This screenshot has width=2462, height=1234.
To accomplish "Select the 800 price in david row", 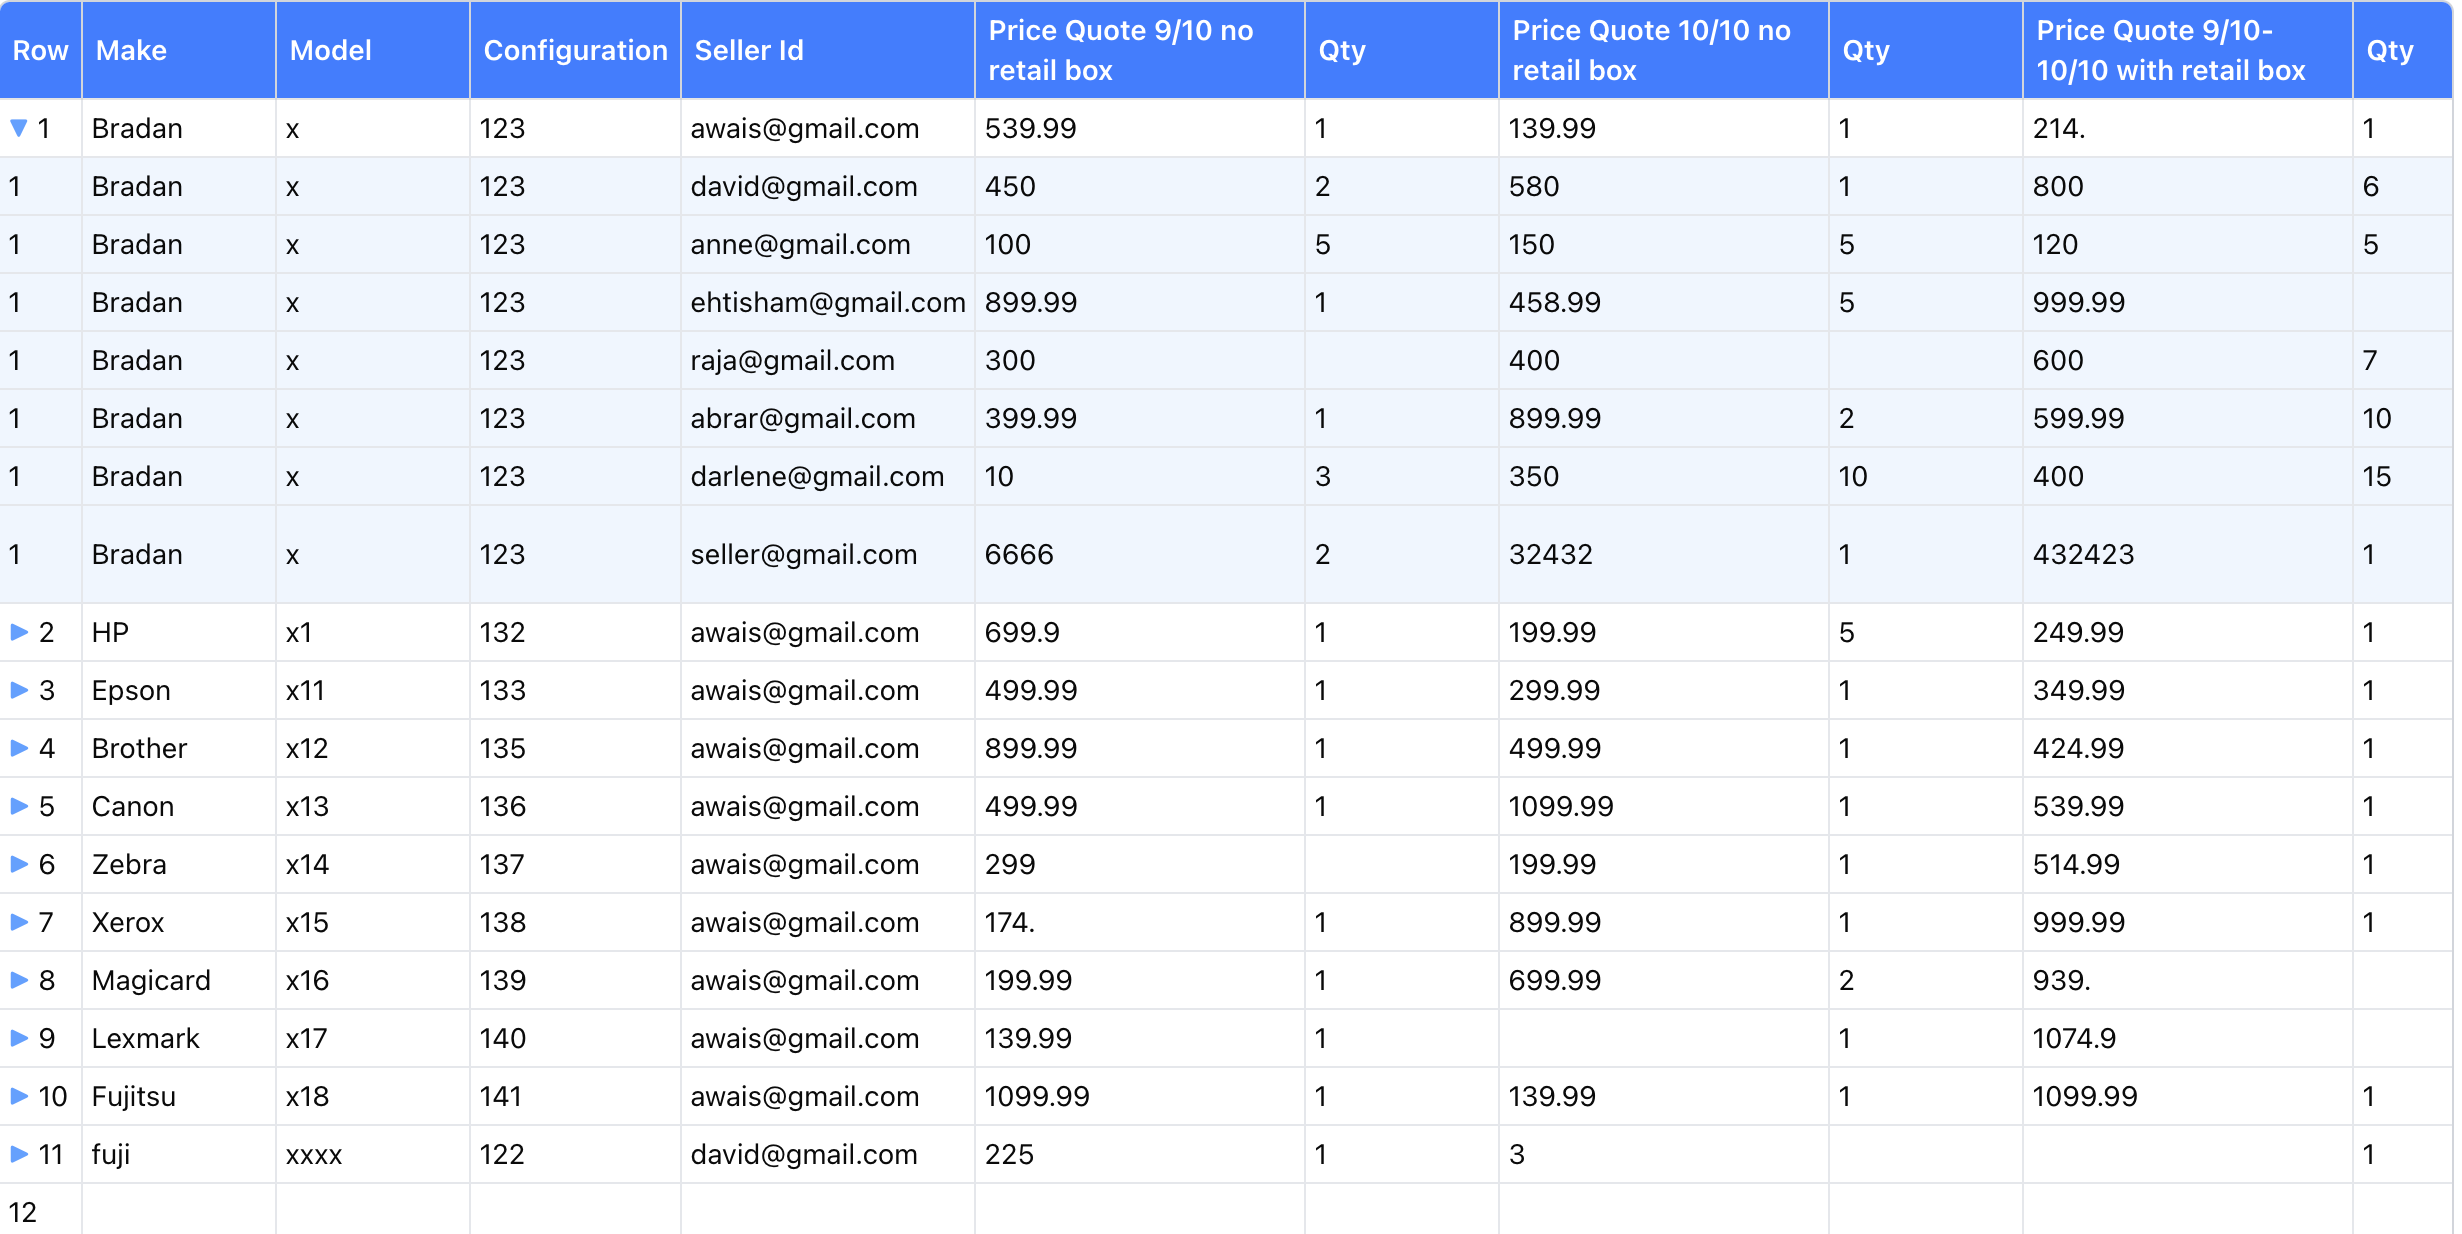I will (x=2188, y=186).
